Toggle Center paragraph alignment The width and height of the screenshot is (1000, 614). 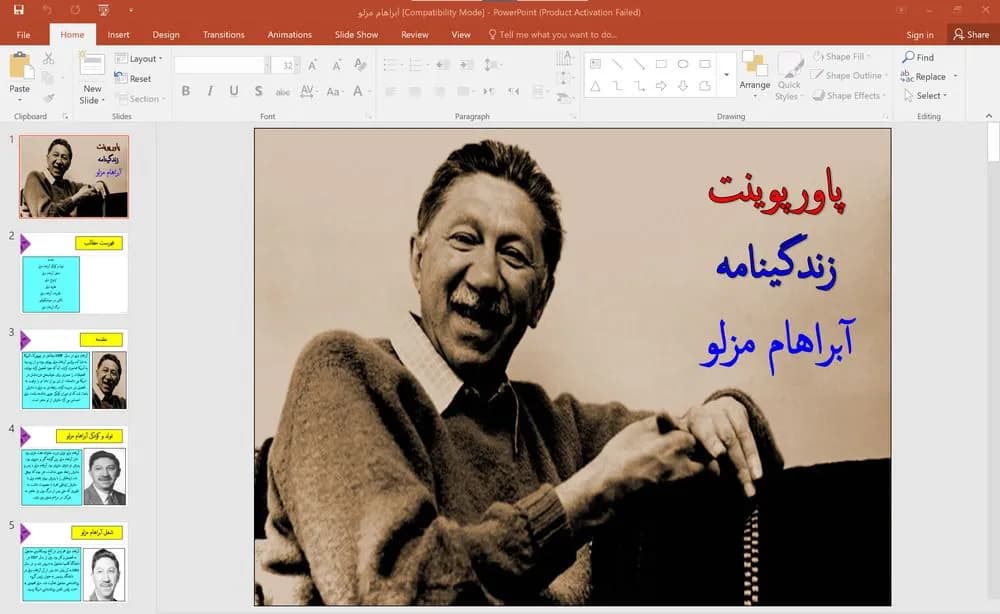(x=415, y=92)
